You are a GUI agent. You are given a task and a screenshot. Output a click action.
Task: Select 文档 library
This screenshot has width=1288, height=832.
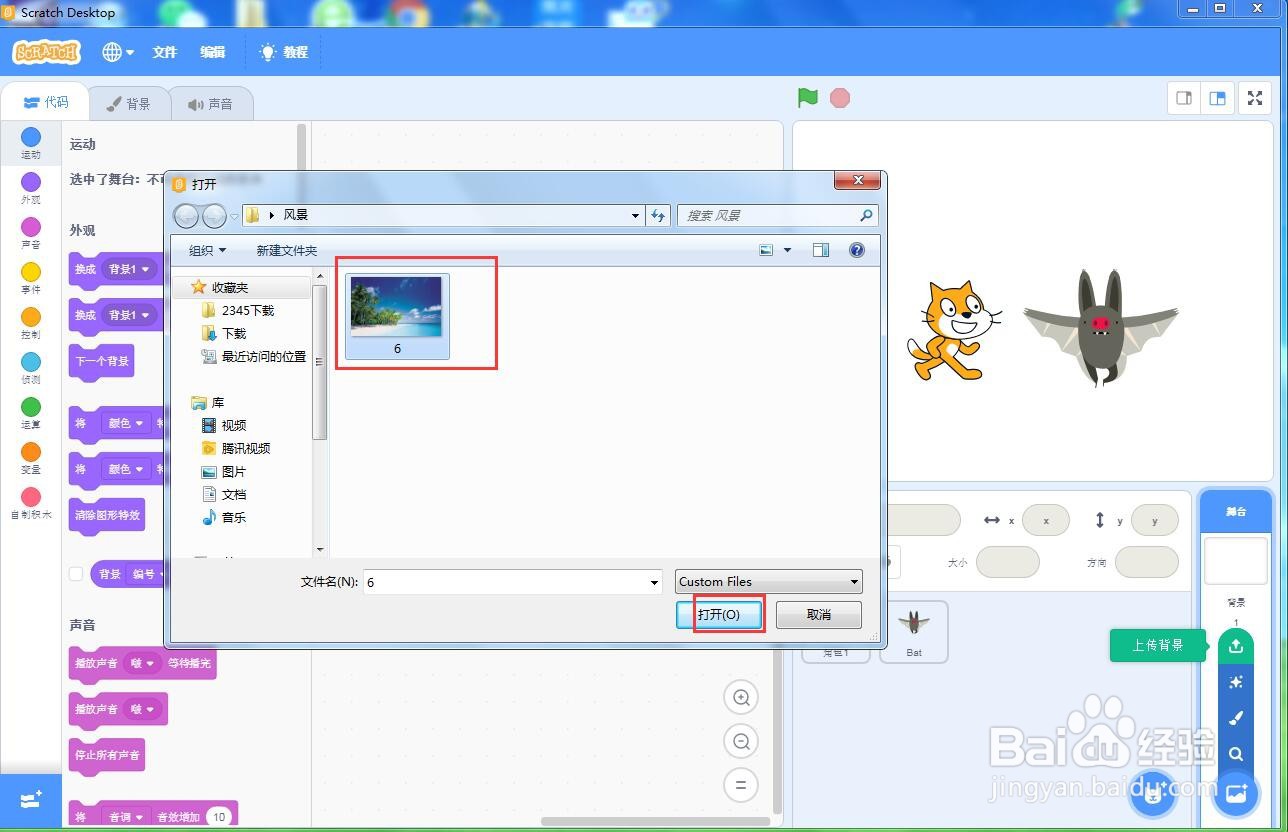tap(224, 494)
